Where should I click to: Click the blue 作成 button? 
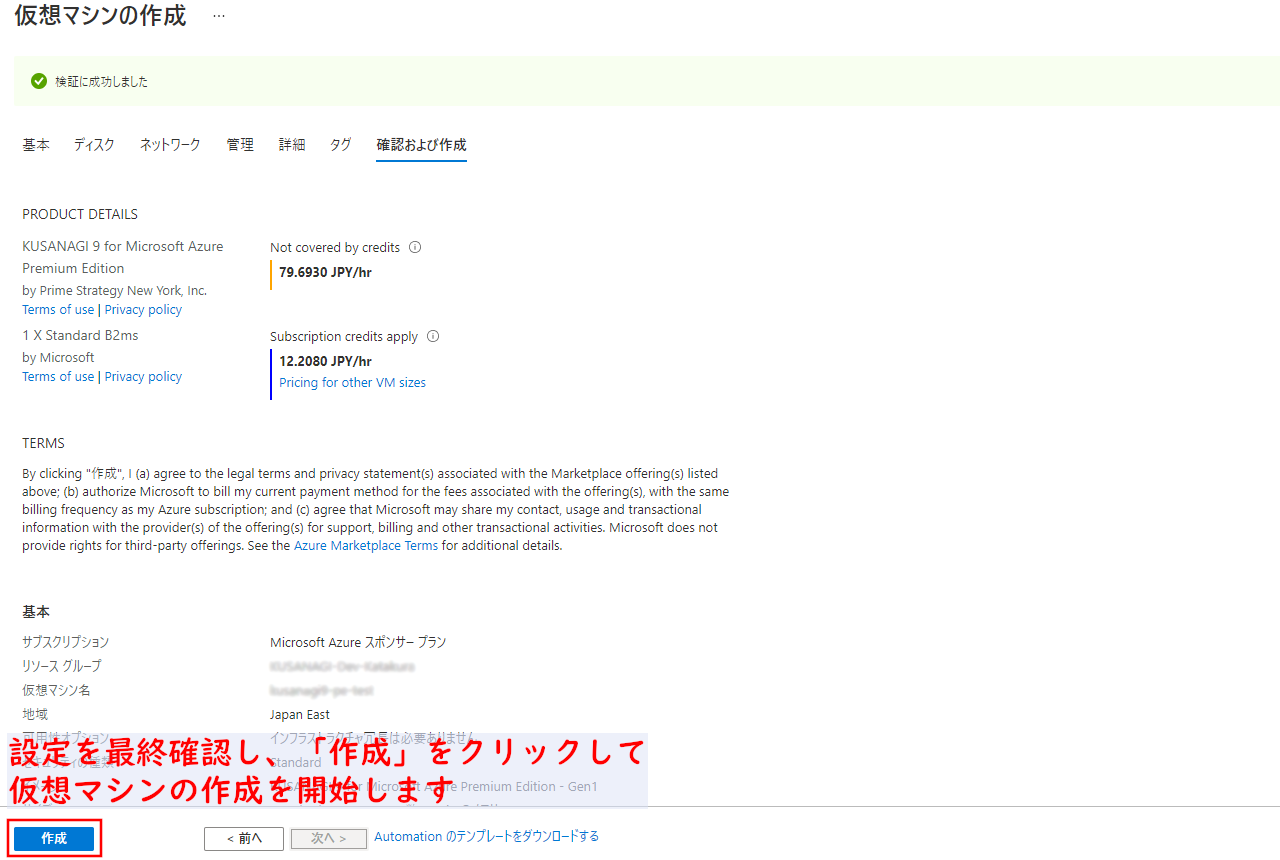(54, 838)
